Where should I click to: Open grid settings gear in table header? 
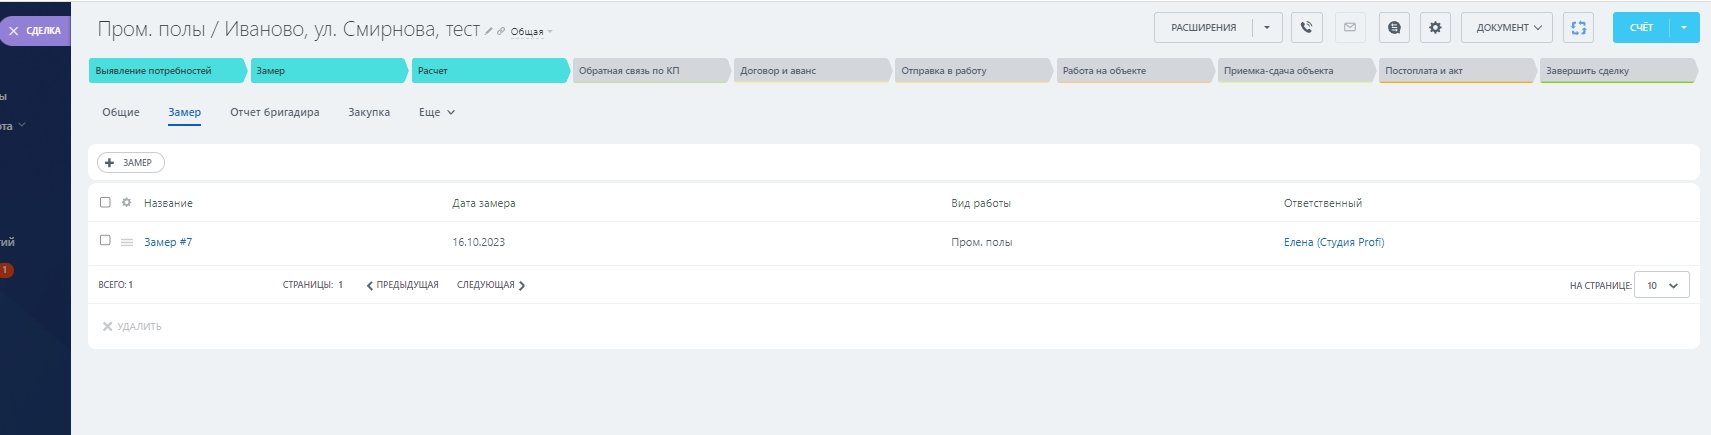click(127, 203)
